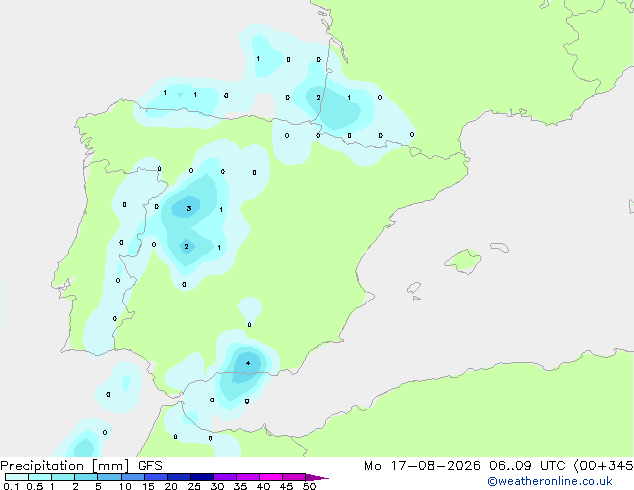The image size is (634, 490).
Task: Select the 5–10 mm legend color
Action: [109, 477]
